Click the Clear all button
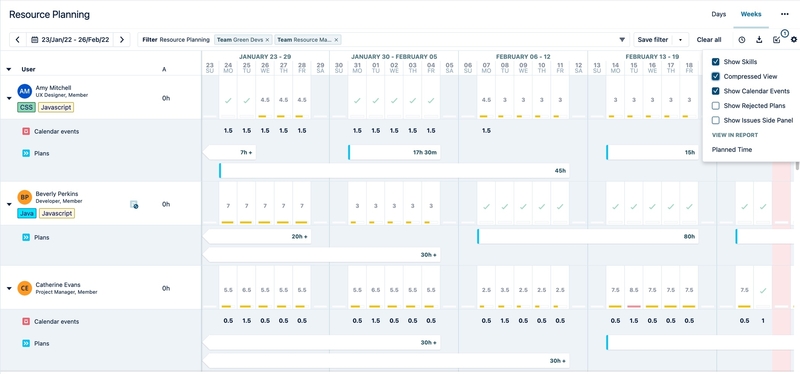Viewport: 800px width, 374px height. click(709, 40)
